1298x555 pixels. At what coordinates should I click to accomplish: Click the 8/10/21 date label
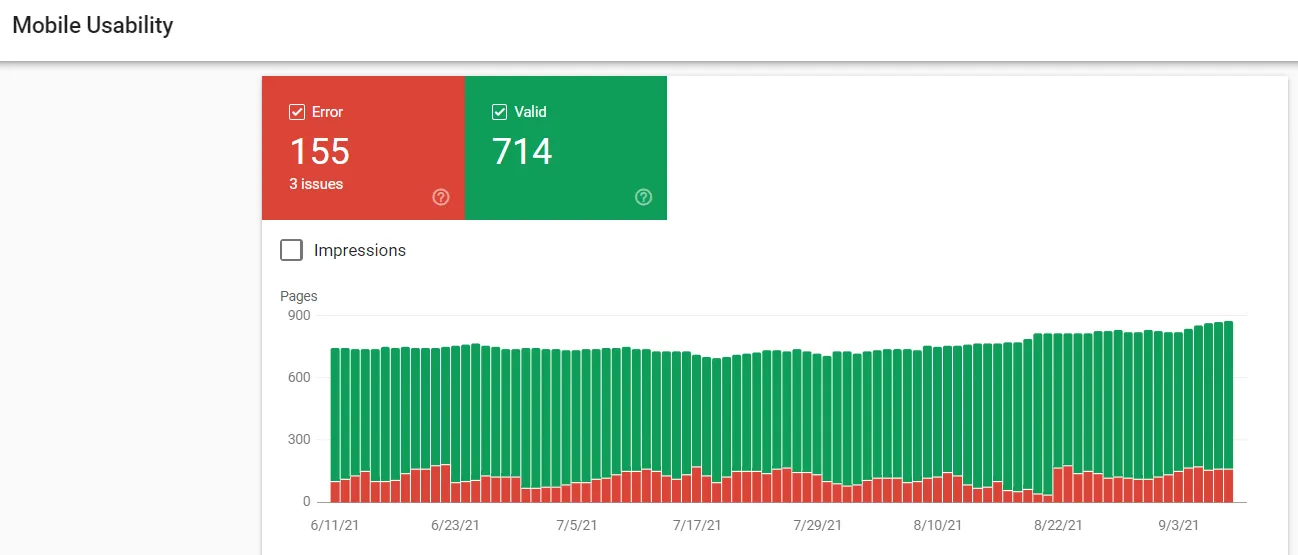coord(938,525)
